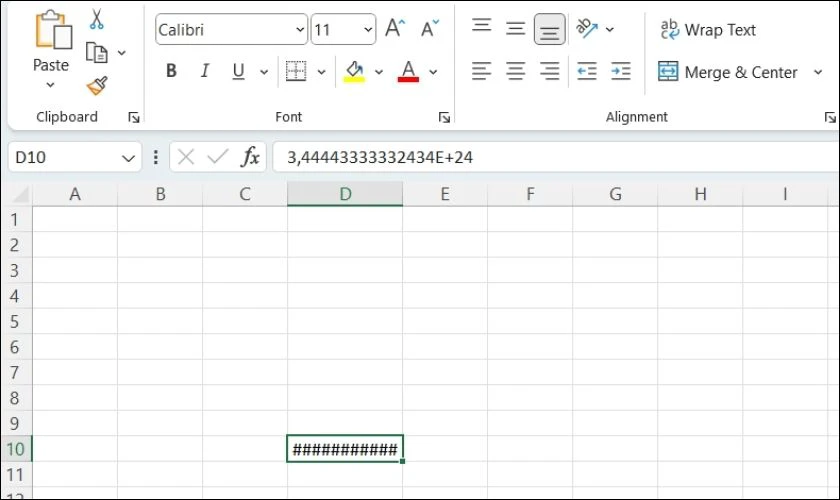Viewport: 840px width, 500px height.
Task: Select column G header
Action: 615,194
